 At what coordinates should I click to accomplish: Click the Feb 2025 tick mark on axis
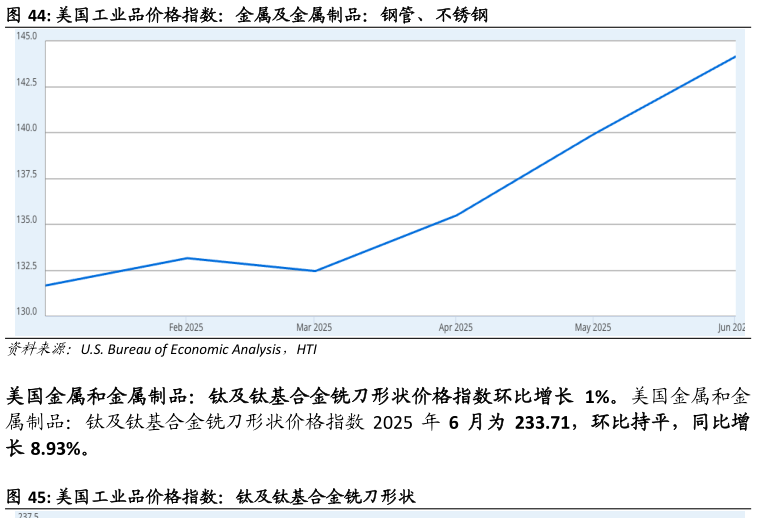click(x=187, y=318)
